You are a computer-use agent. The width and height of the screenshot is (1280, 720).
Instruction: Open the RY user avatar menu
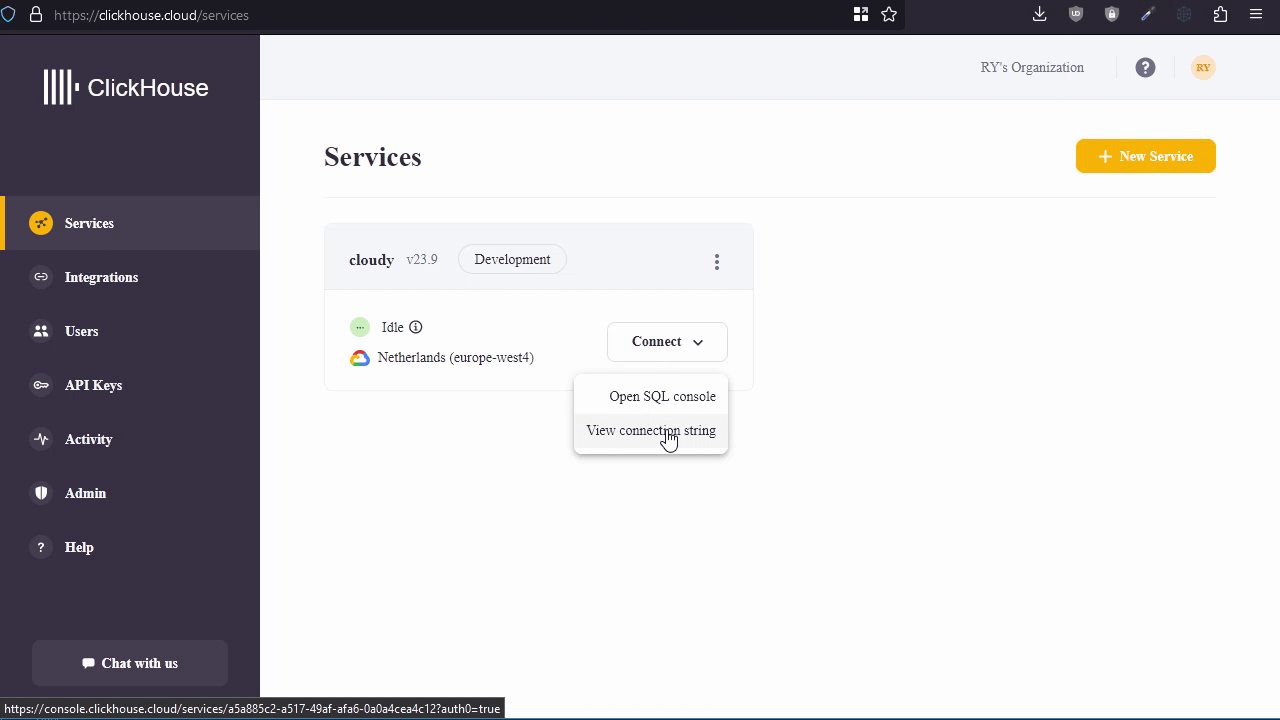click(1203, 67)
